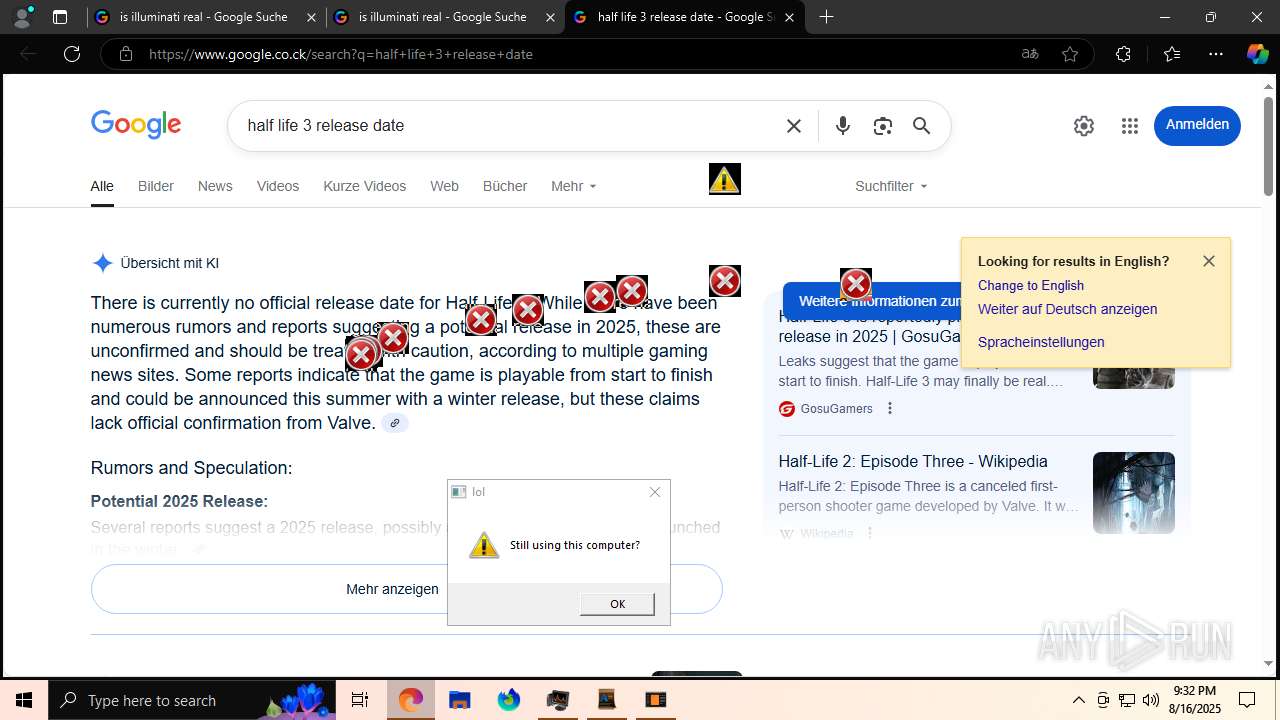
Task: Open Half-Life 2: Episode Three Wikipedia result
Action: (x=913, y=461)
